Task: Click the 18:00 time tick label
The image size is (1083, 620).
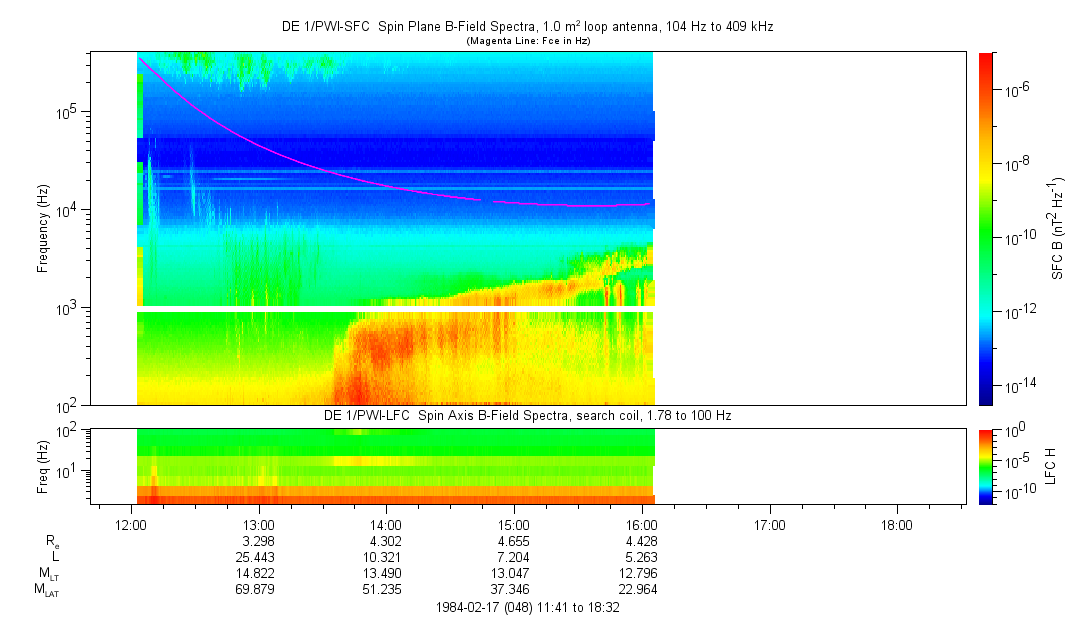Action: pyautogui.click(x=897, y=525)
